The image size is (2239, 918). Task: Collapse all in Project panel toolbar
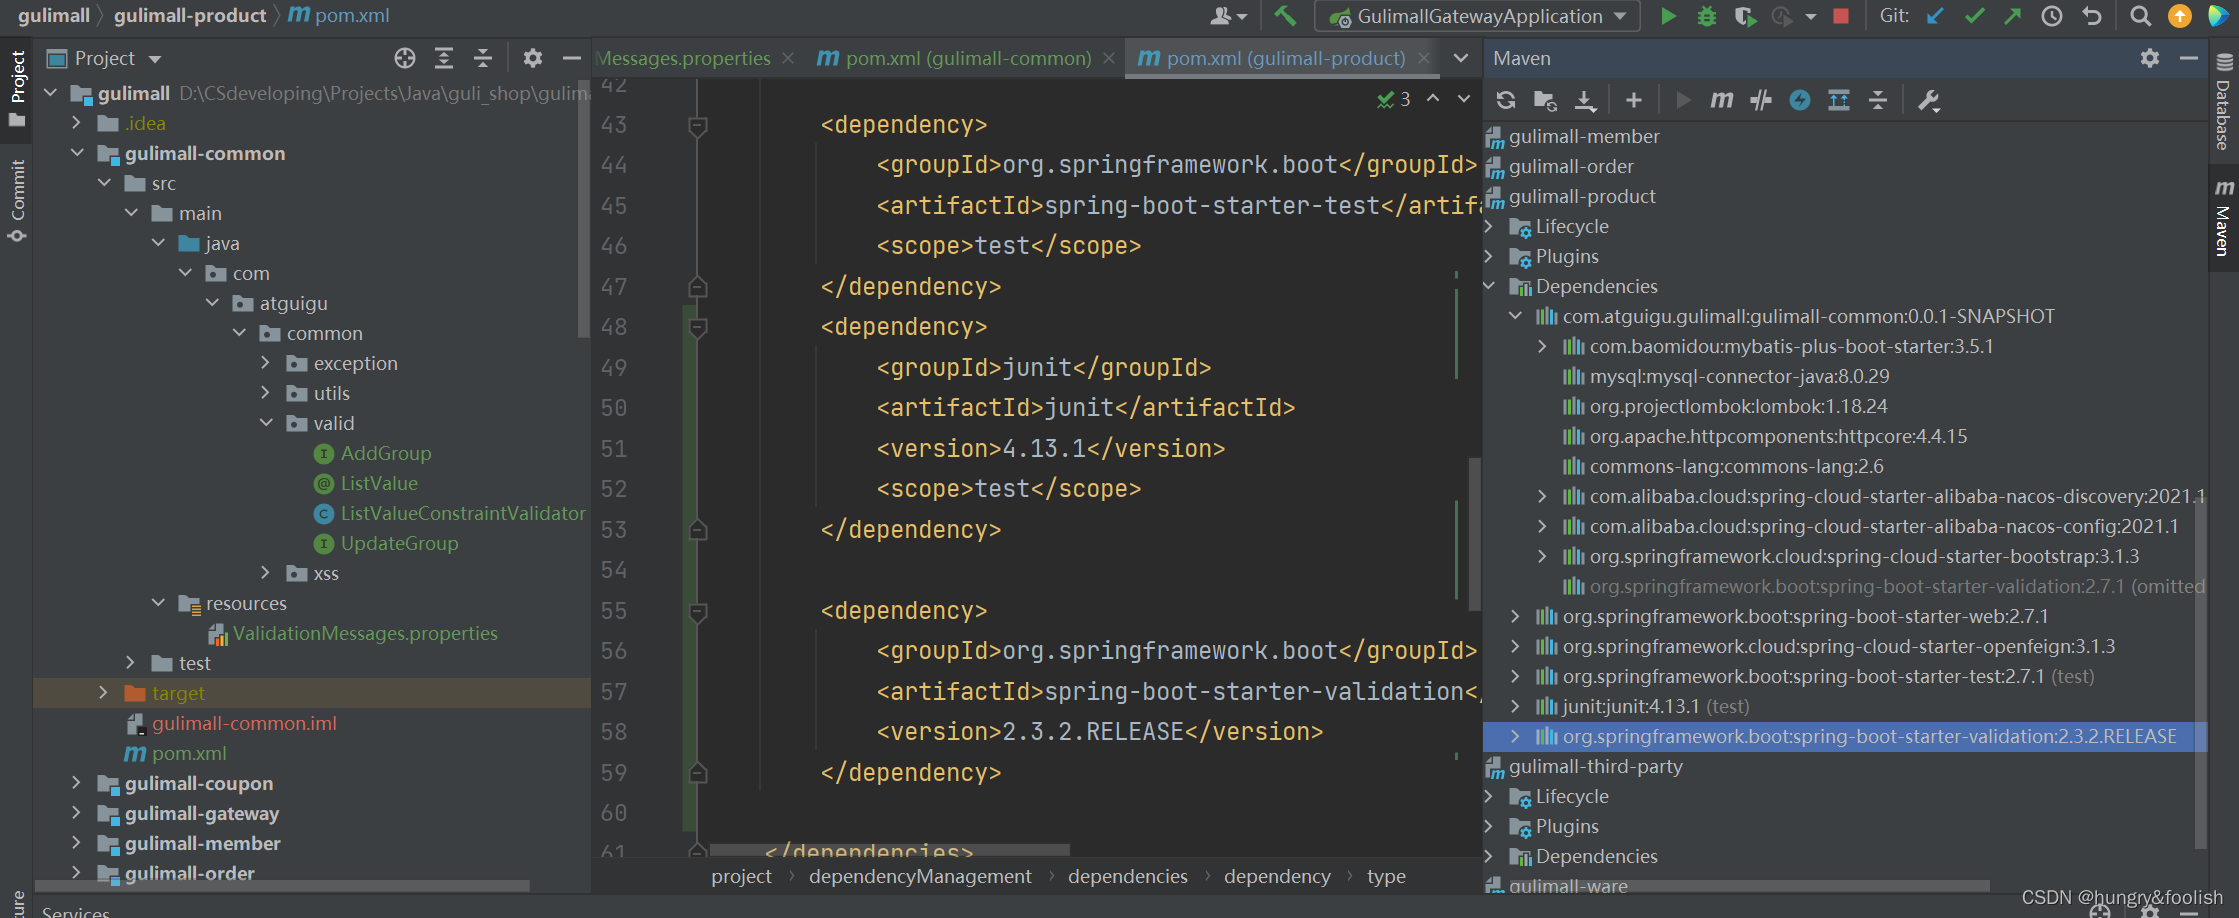(483, 58)
